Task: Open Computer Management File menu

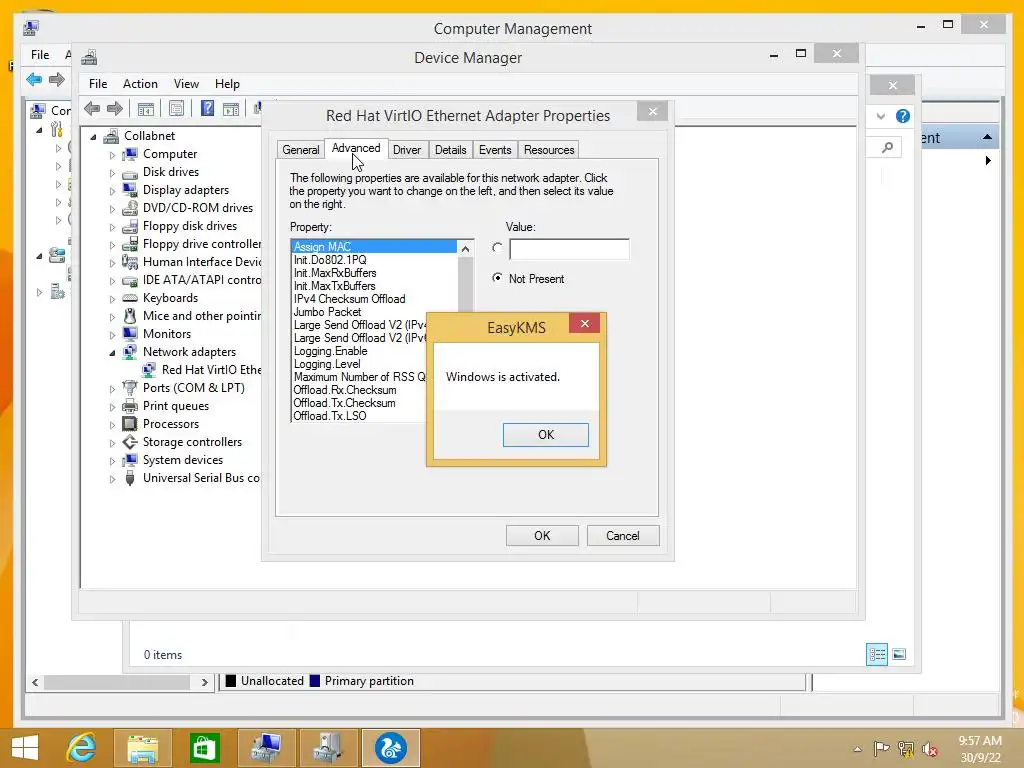Action: pos(40,55)
